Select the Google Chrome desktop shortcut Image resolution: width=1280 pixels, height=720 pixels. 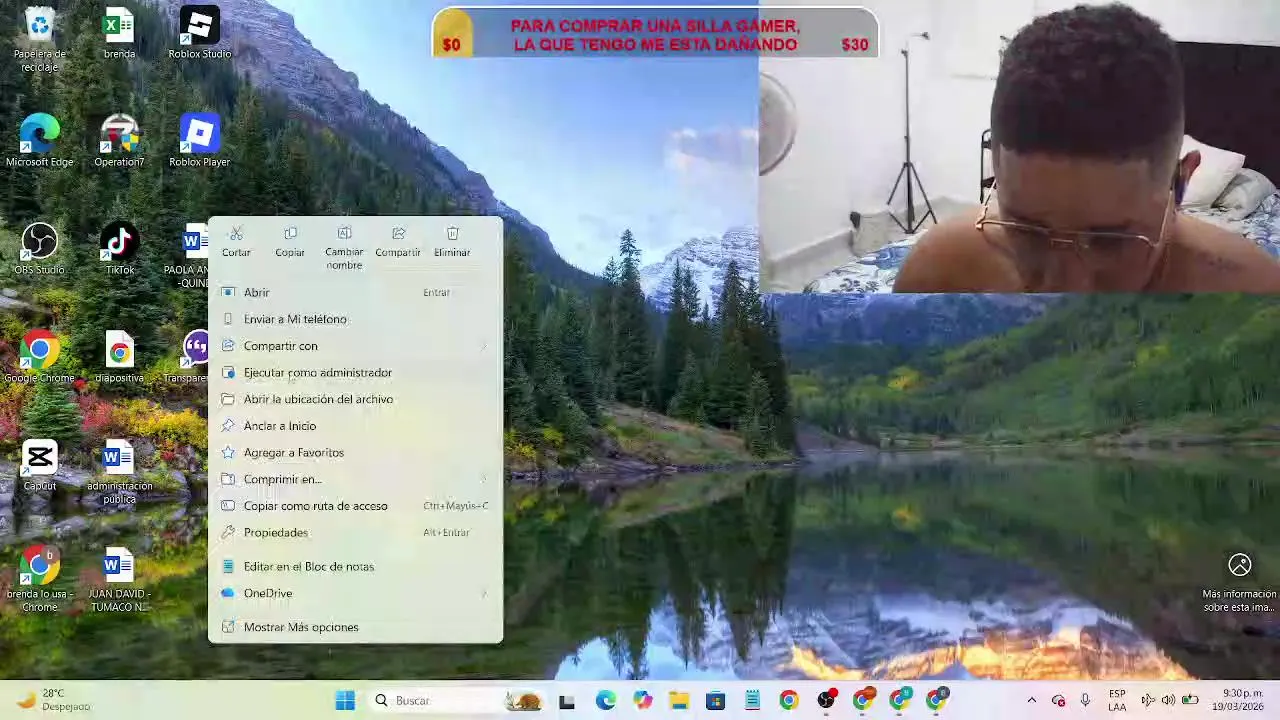(x=40, y=356)
